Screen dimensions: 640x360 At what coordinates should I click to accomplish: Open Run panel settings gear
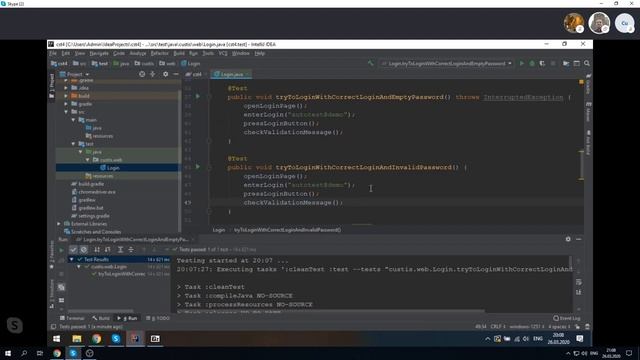(568, 239)
